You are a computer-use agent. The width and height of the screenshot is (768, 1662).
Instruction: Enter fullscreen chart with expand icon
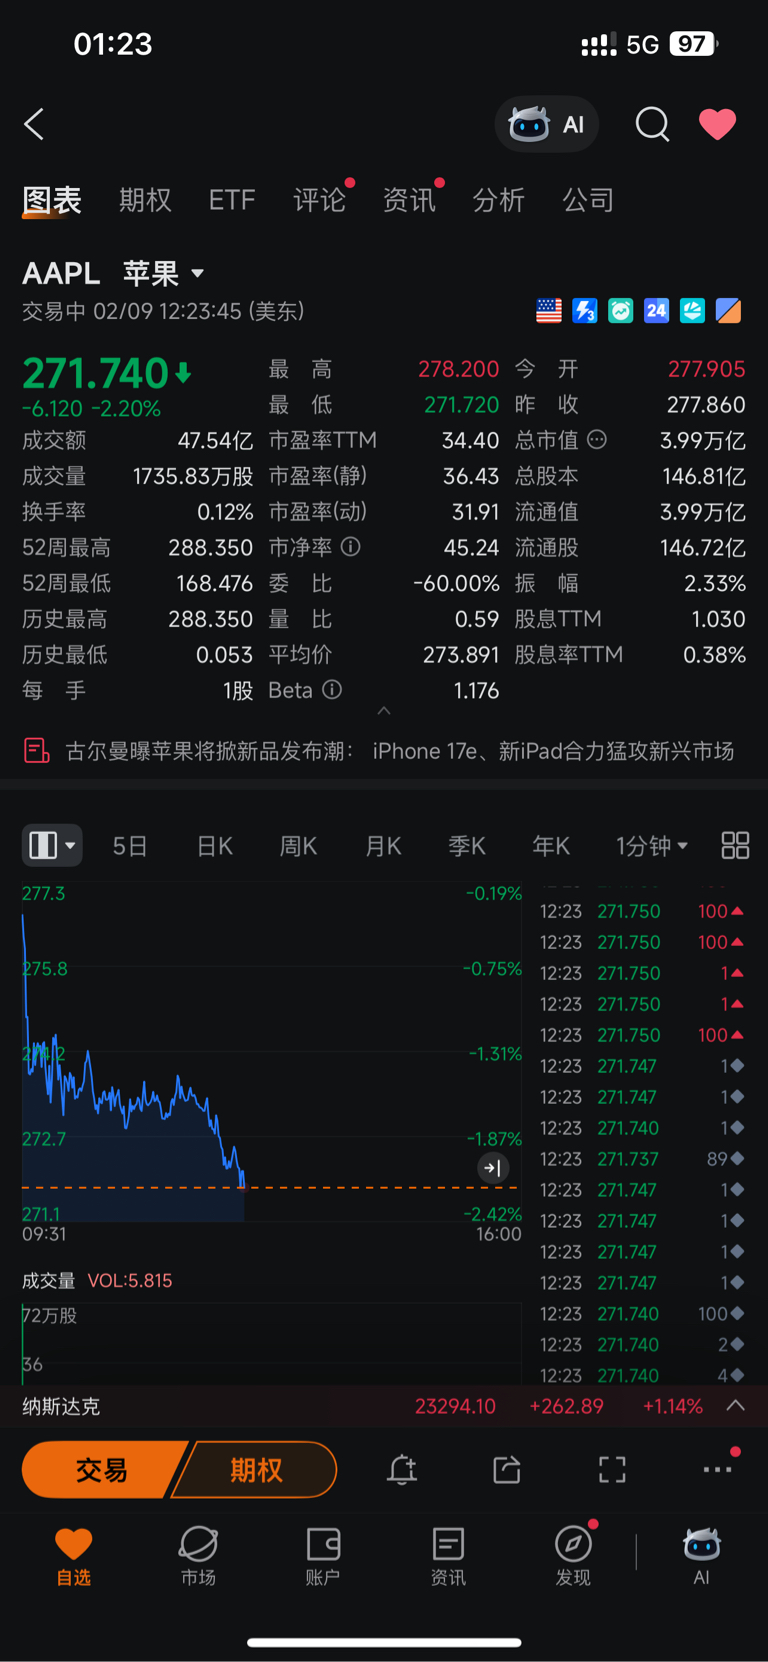612,1470
